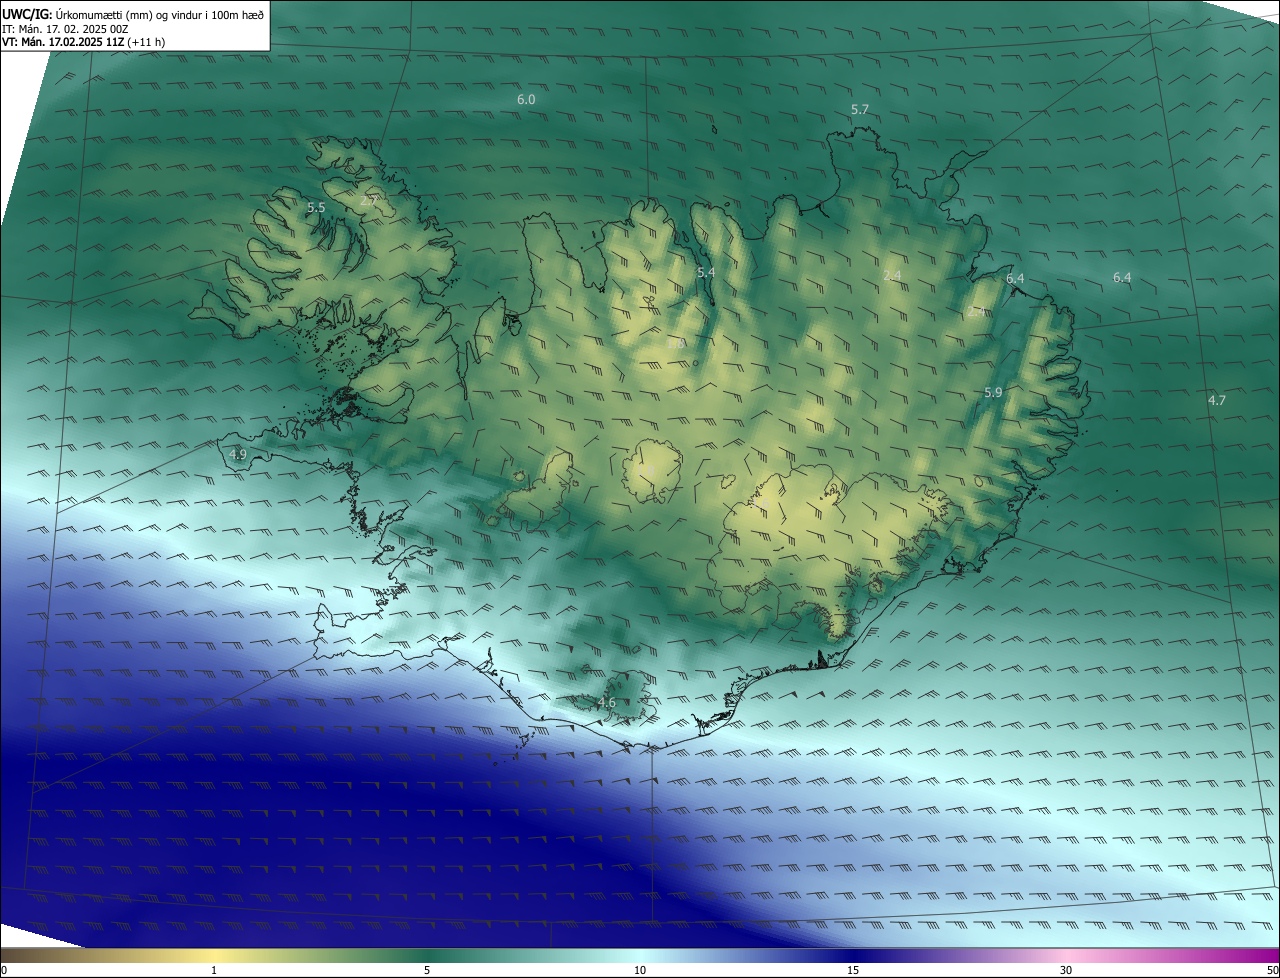The height and width of the screenshot is (978, 1280).
Task: Click the 6.0 value label on the map
Action: 526,100
